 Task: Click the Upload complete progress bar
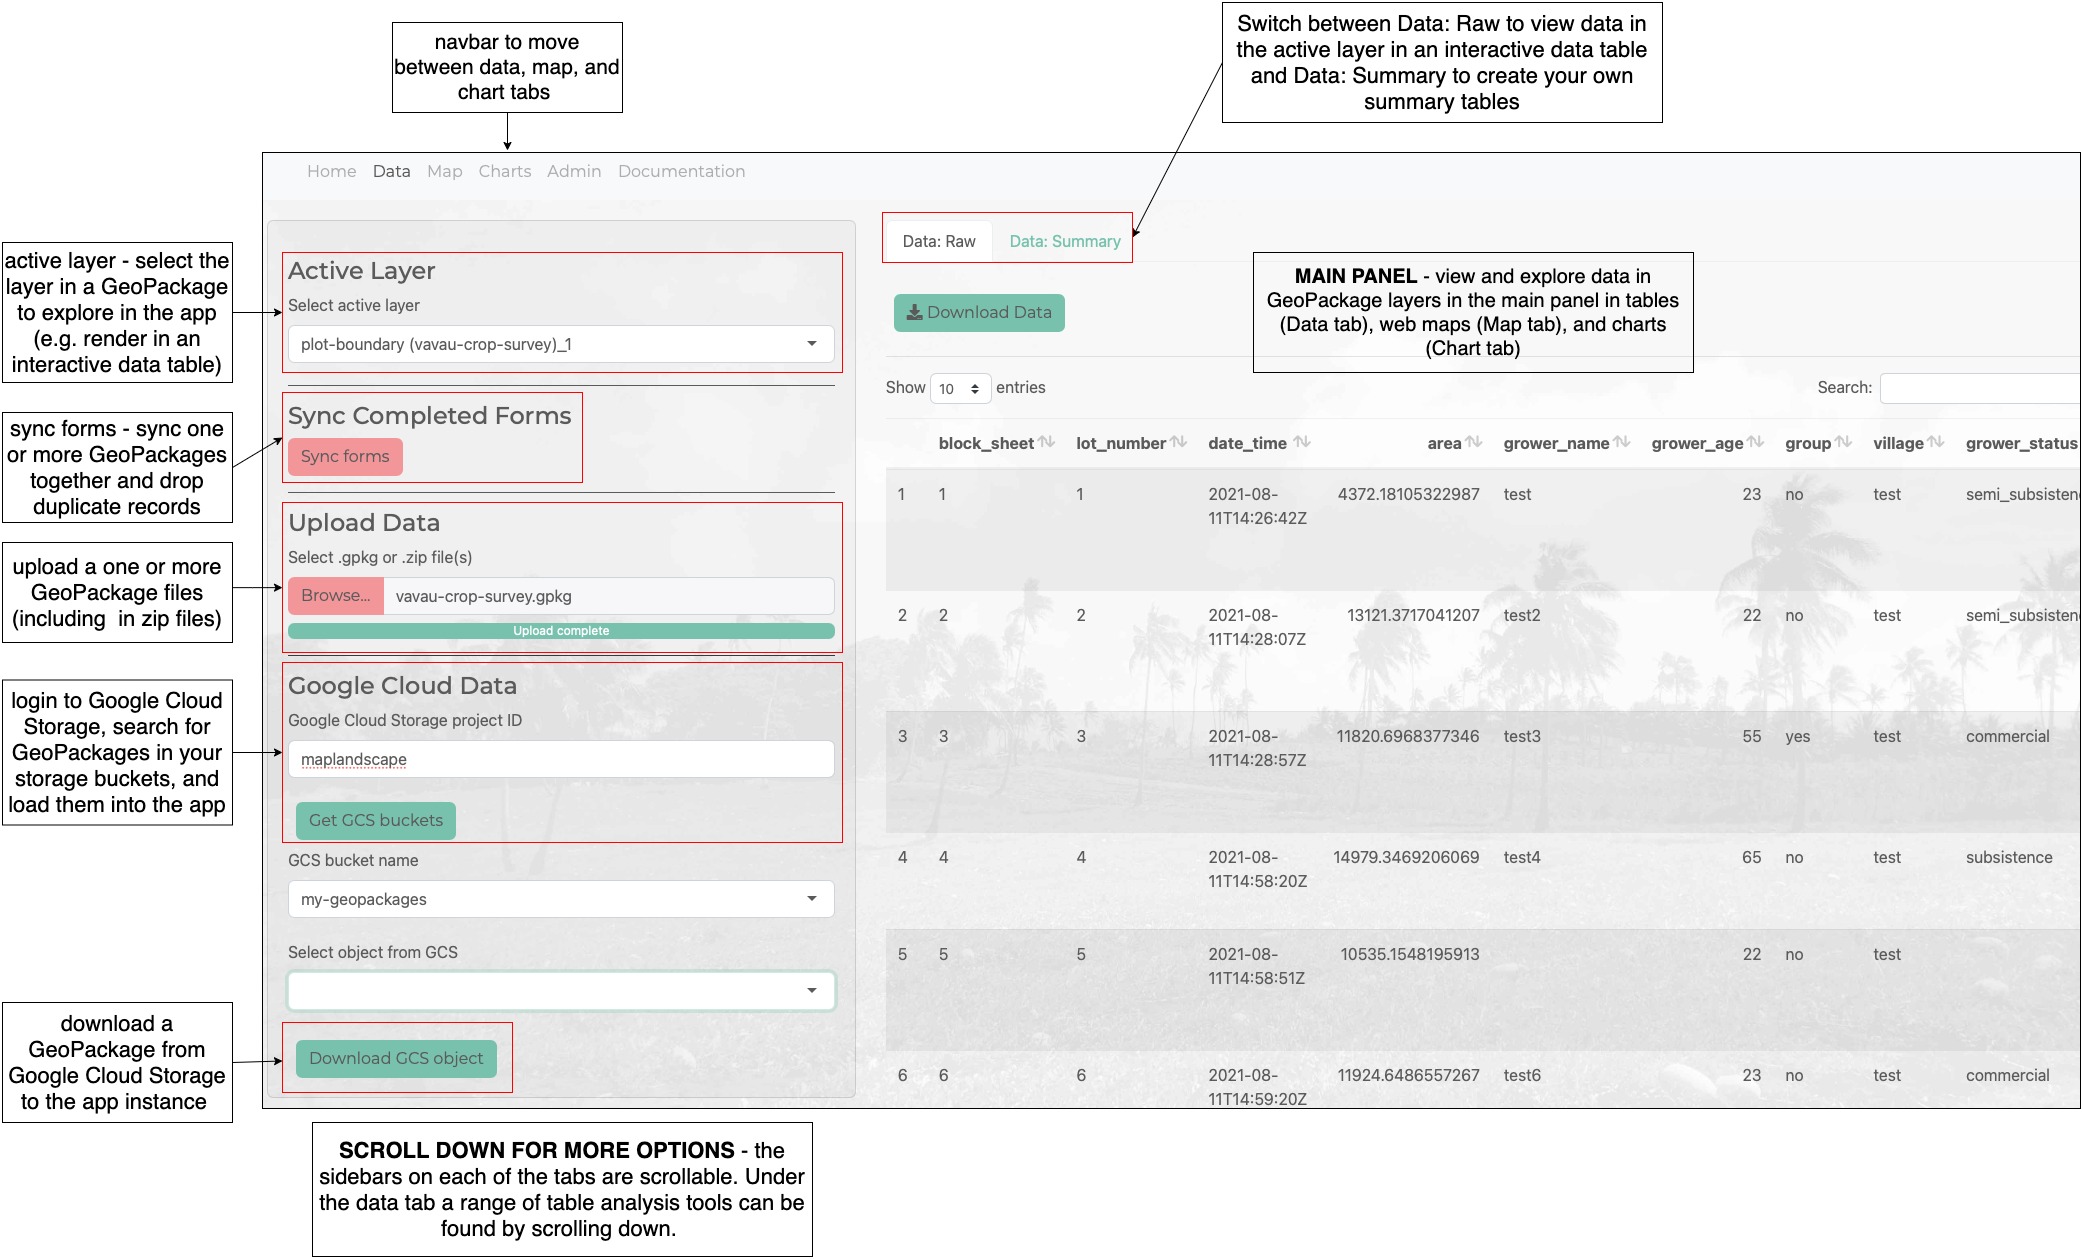[x=561, y=631]
